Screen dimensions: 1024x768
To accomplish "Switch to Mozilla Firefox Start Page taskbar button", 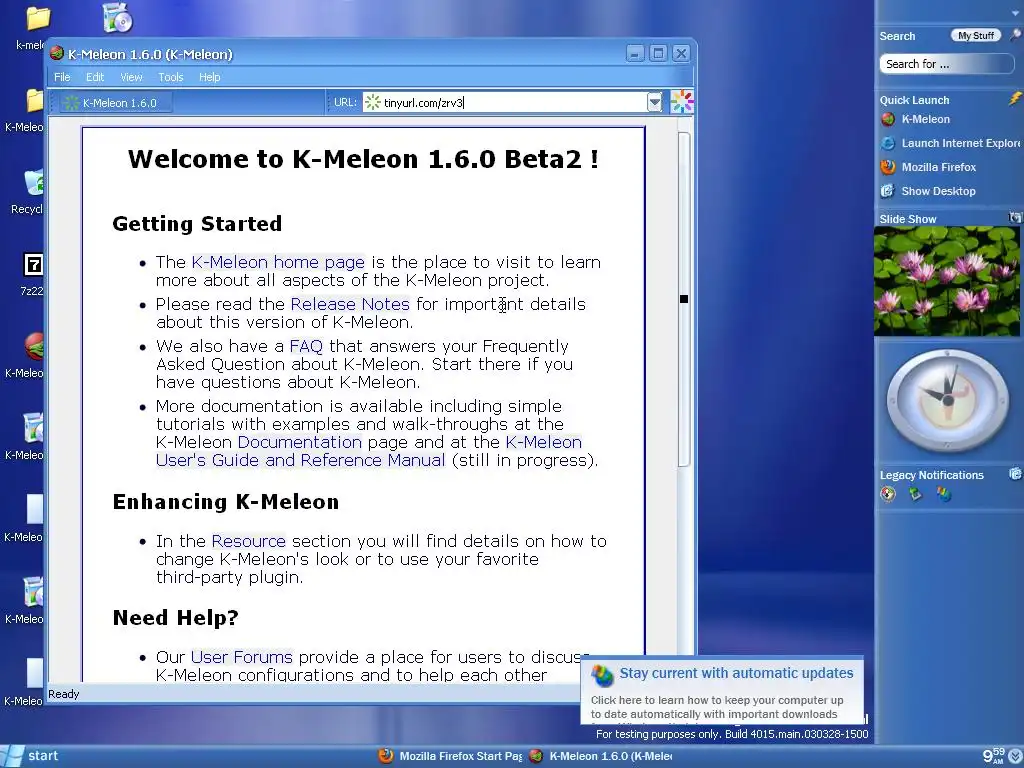I will 451,756.
